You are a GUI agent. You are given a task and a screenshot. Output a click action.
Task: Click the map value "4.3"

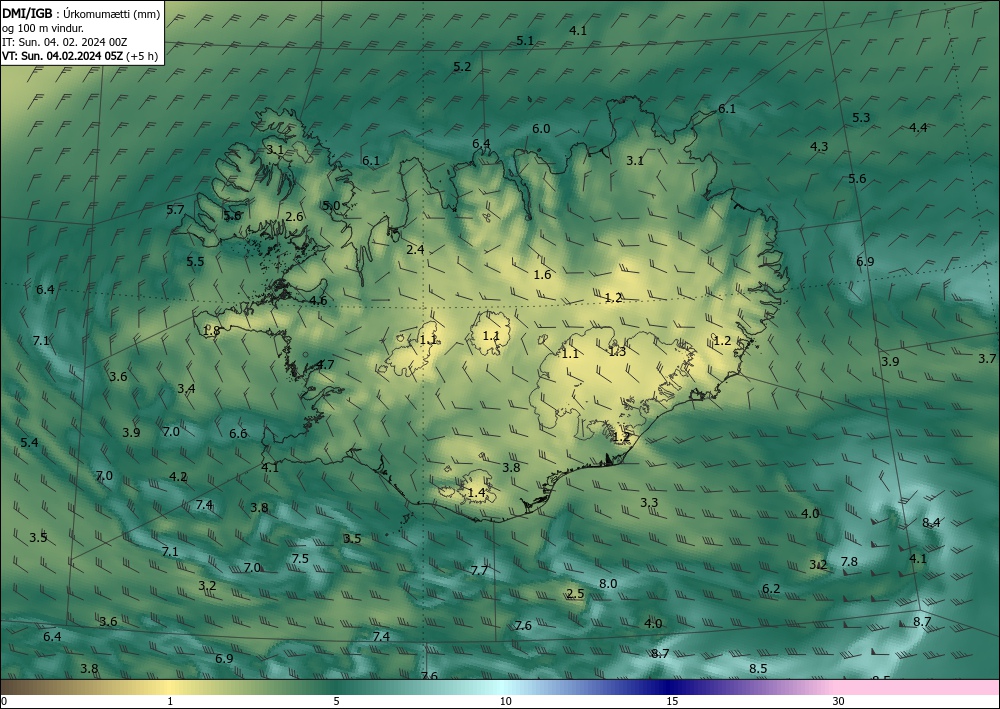click(x=819, y=147)
